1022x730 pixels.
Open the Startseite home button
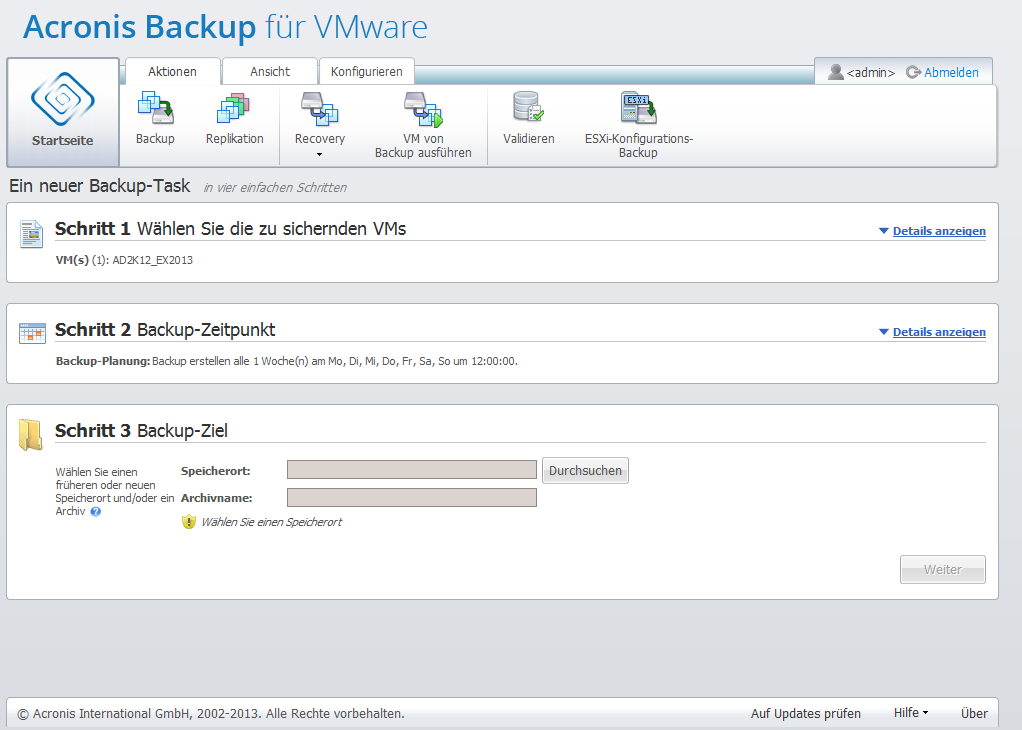[63, 112]
